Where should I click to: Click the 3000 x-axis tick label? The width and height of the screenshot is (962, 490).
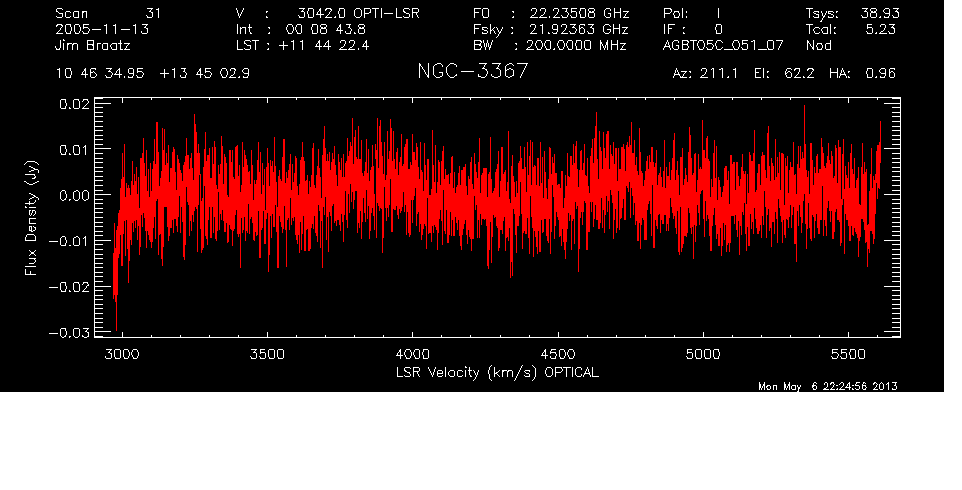(x=123, y=354)
